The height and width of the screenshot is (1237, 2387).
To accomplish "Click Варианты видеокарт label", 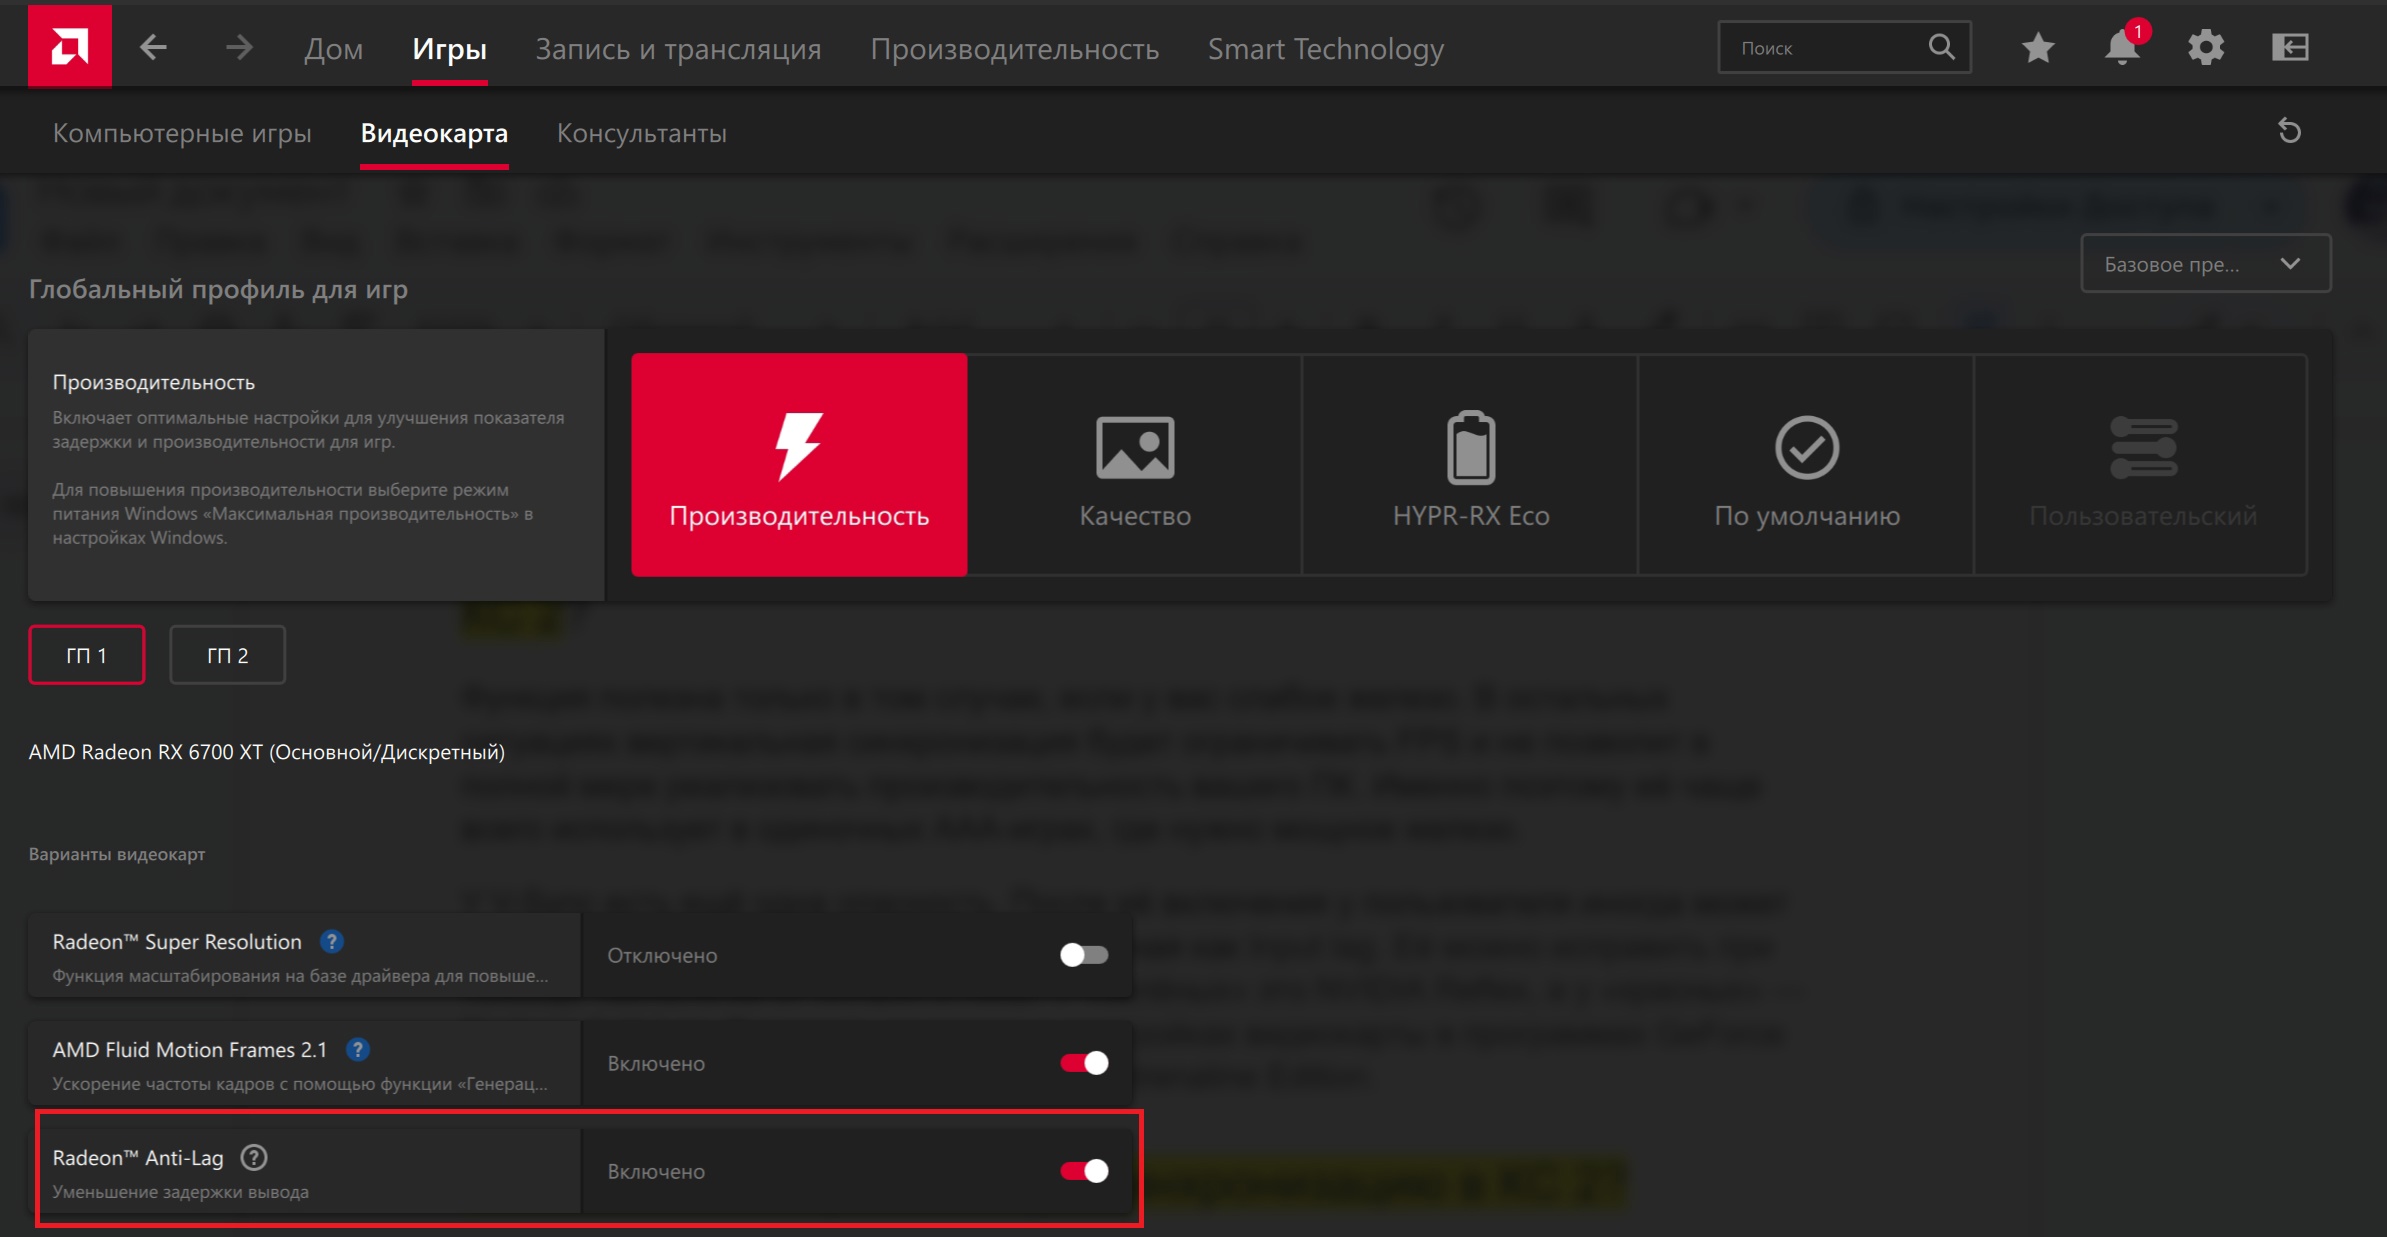I will [x=117, y=854].
